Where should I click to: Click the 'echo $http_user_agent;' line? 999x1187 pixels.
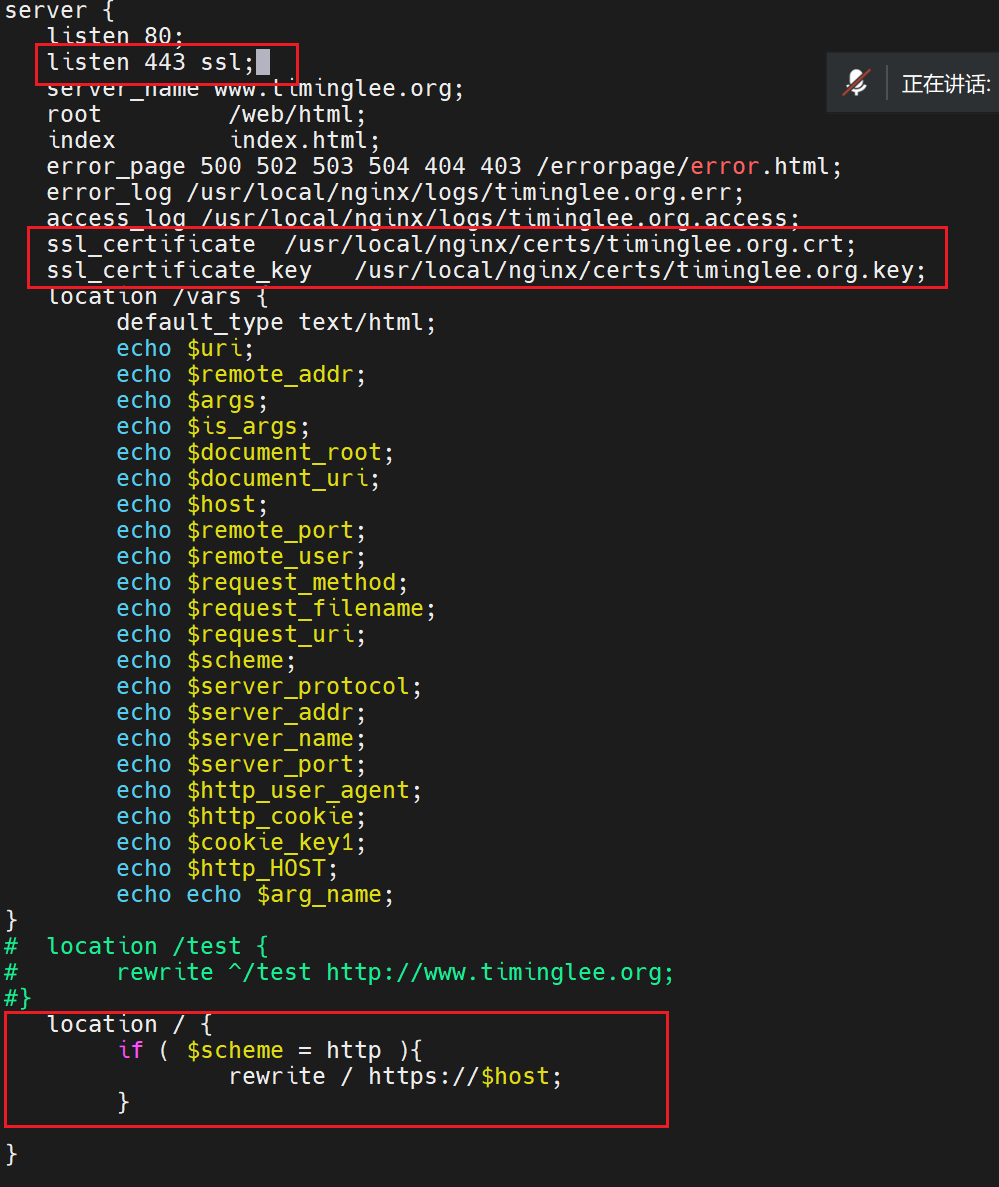[x=269, y=790]
